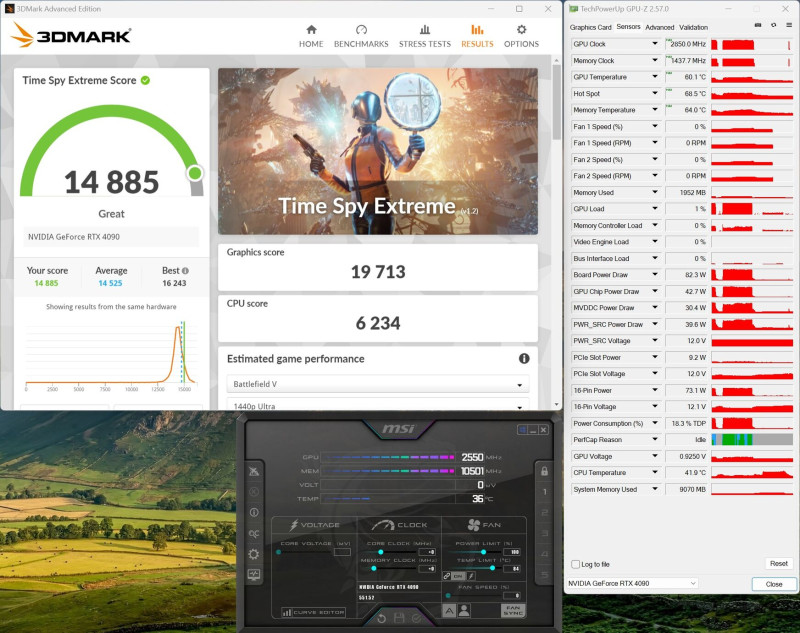Open Afterburner CURVE EDITOR
The image size is (800, 633).
coord(313,612)
